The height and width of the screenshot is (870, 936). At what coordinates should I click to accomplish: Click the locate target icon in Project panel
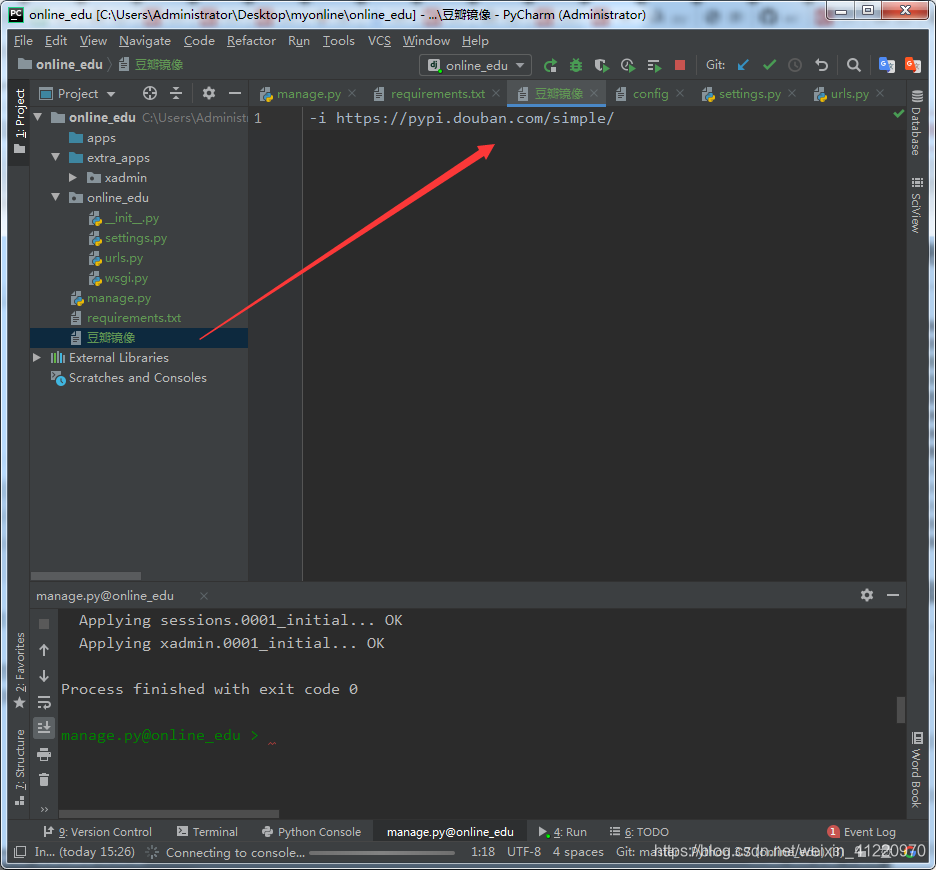coord(150,93)
